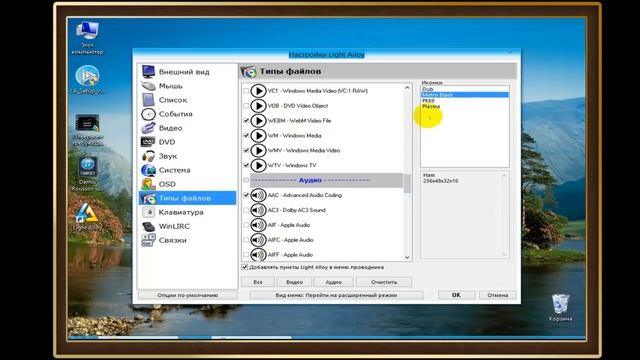Screen dimensions: 640x360
Task: Enable the VC1 file type checkbox
Action: 246,91
